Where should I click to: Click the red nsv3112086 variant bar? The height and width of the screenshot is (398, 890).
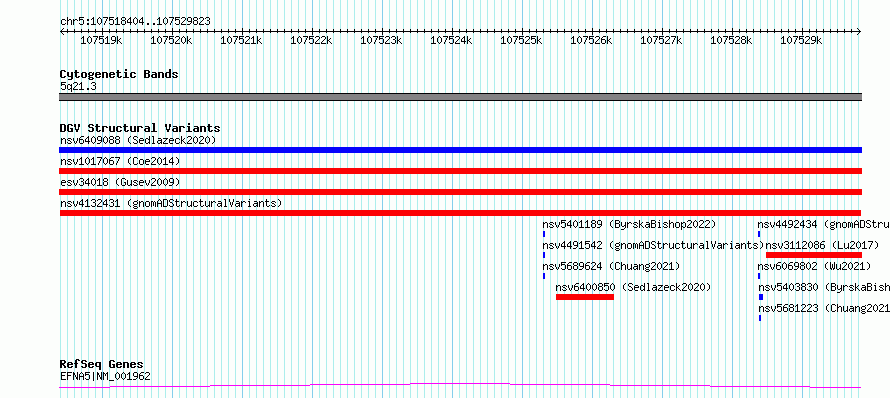tap(814, 255)
